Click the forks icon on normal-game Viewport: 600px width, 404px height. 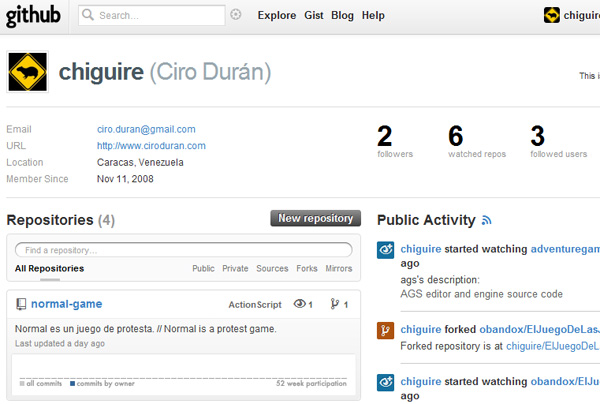335,304
